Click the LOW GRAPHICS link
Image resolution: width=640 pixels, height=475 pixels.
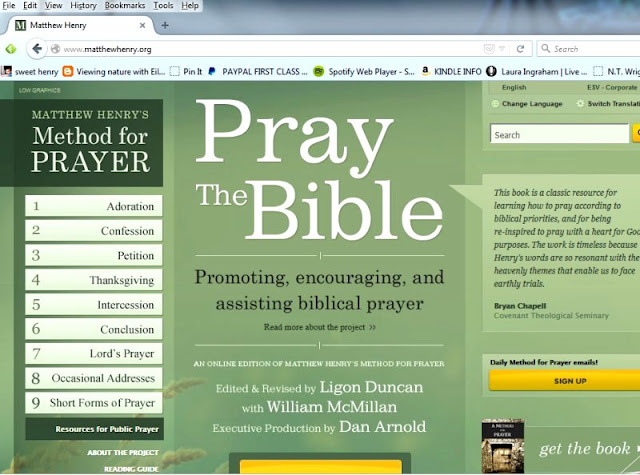coord(40,90)
